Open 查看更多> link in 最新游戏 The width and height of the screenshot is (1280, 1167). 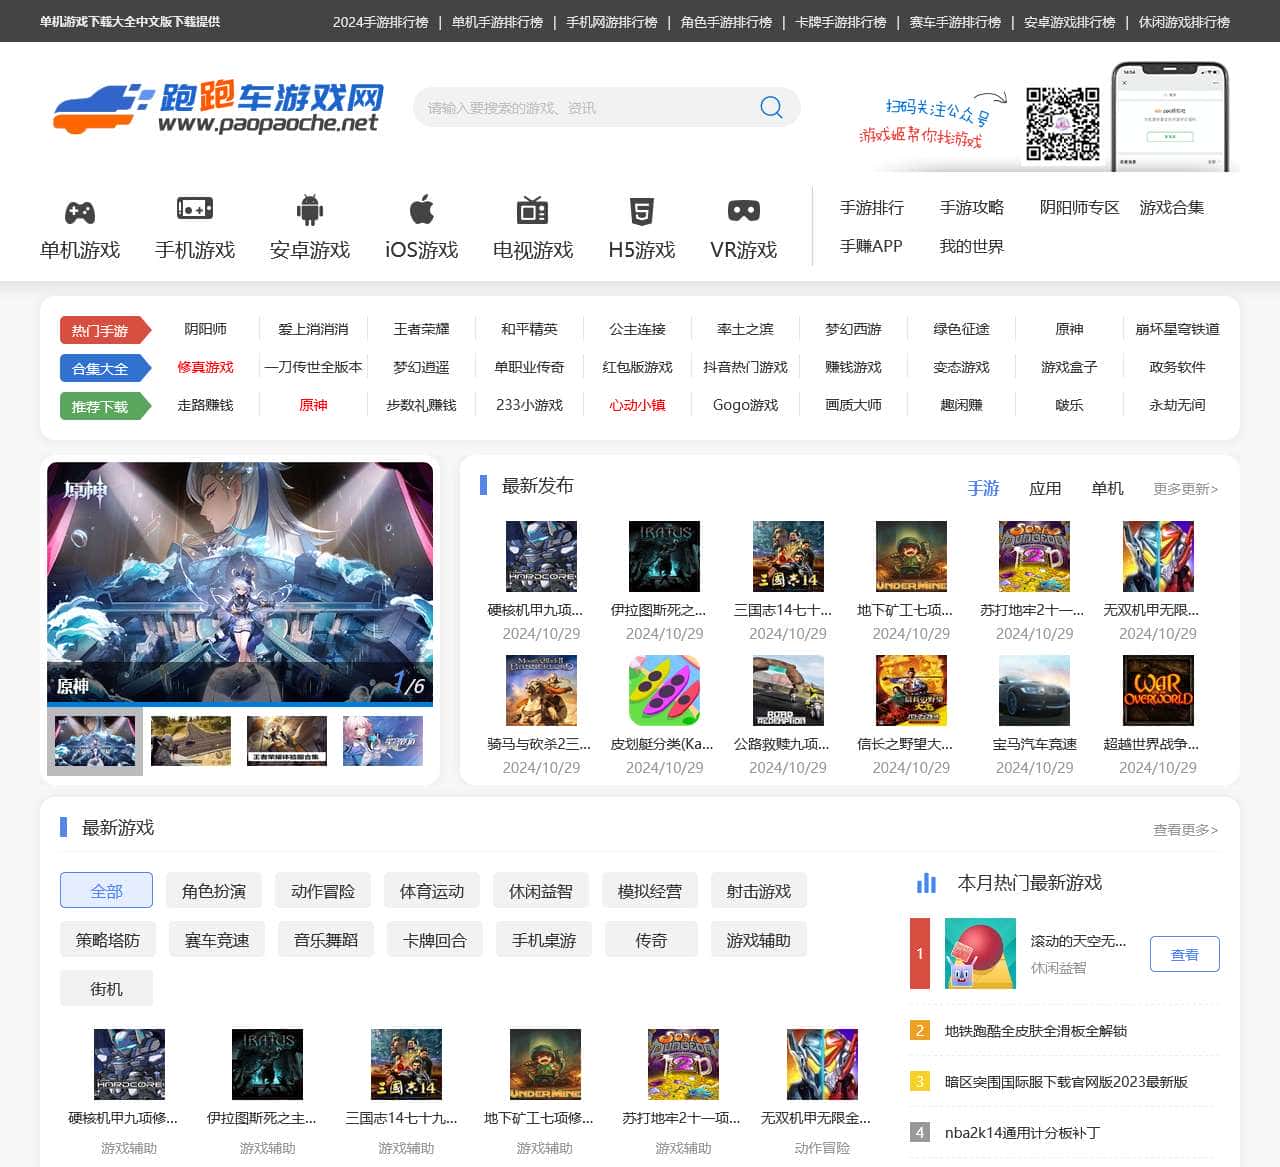(1186, 830)
